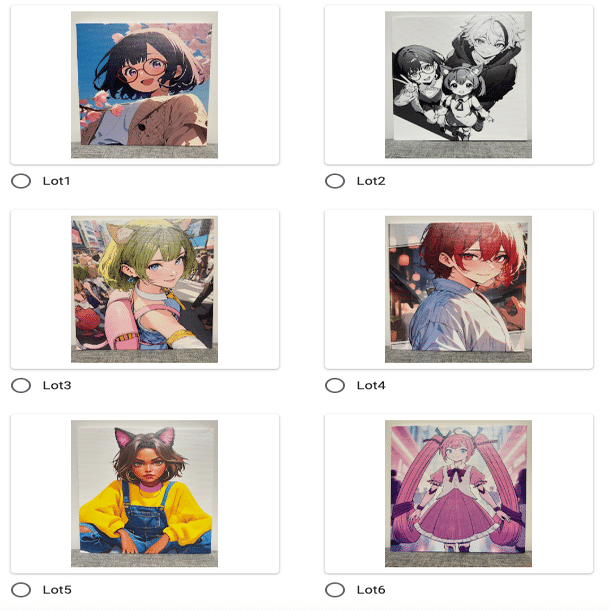The image size is (611, 611).
Task: Click the Lot6 label text
Action: 371,590
